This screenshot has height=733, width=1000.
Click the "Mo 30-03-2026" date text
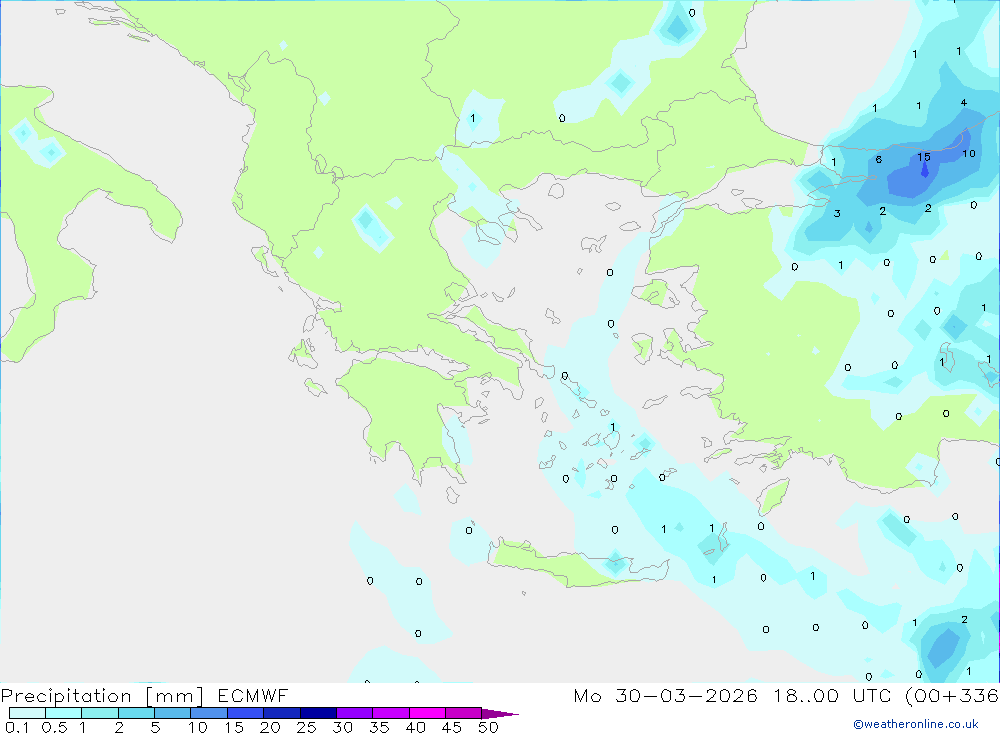(665, 695)
